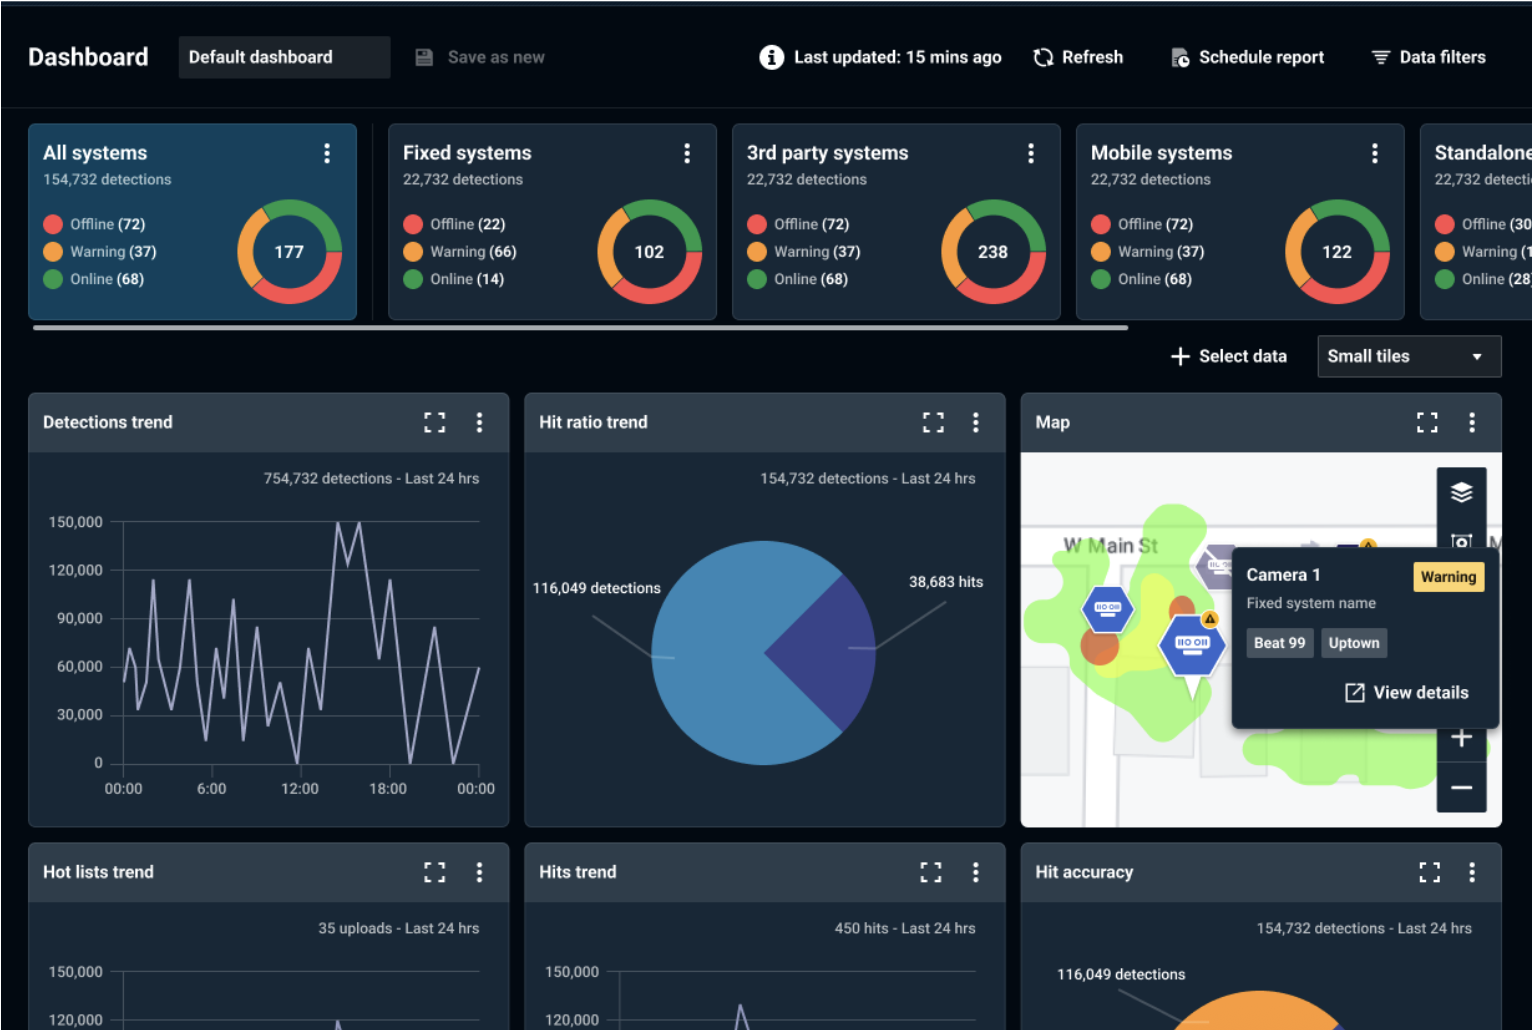This screenshot has height=1030, width=1532.
Task: Click '450 hits - Last 24 hrs' text
Action: (x=905, y=929)
